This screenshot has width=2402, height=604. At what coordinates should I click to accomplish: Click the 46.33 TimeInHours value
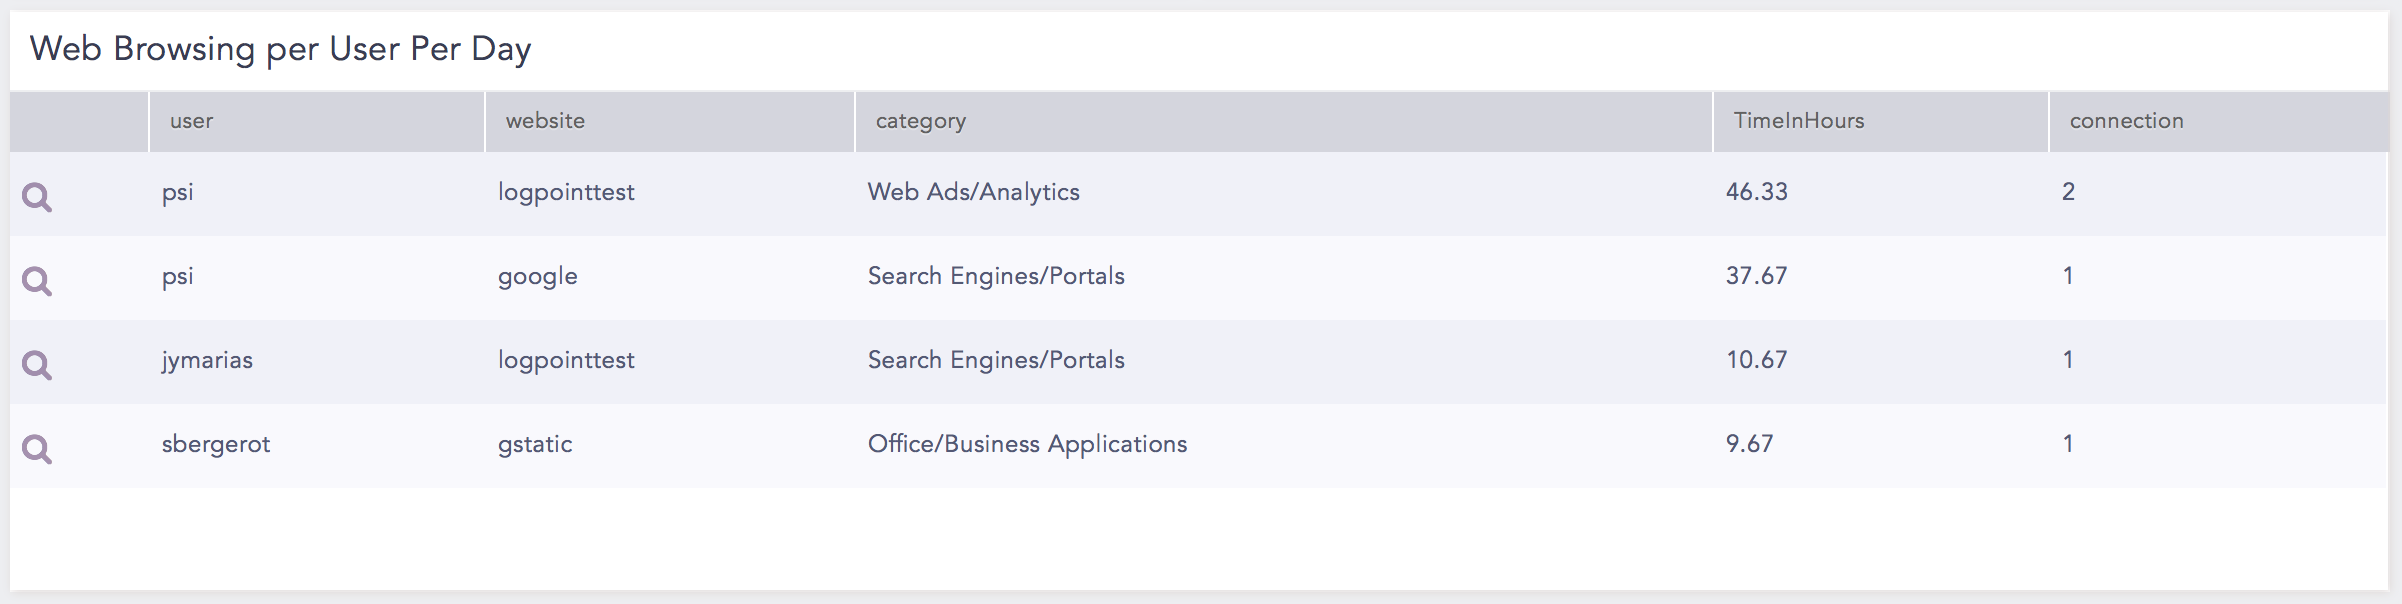click(1756, 192)
